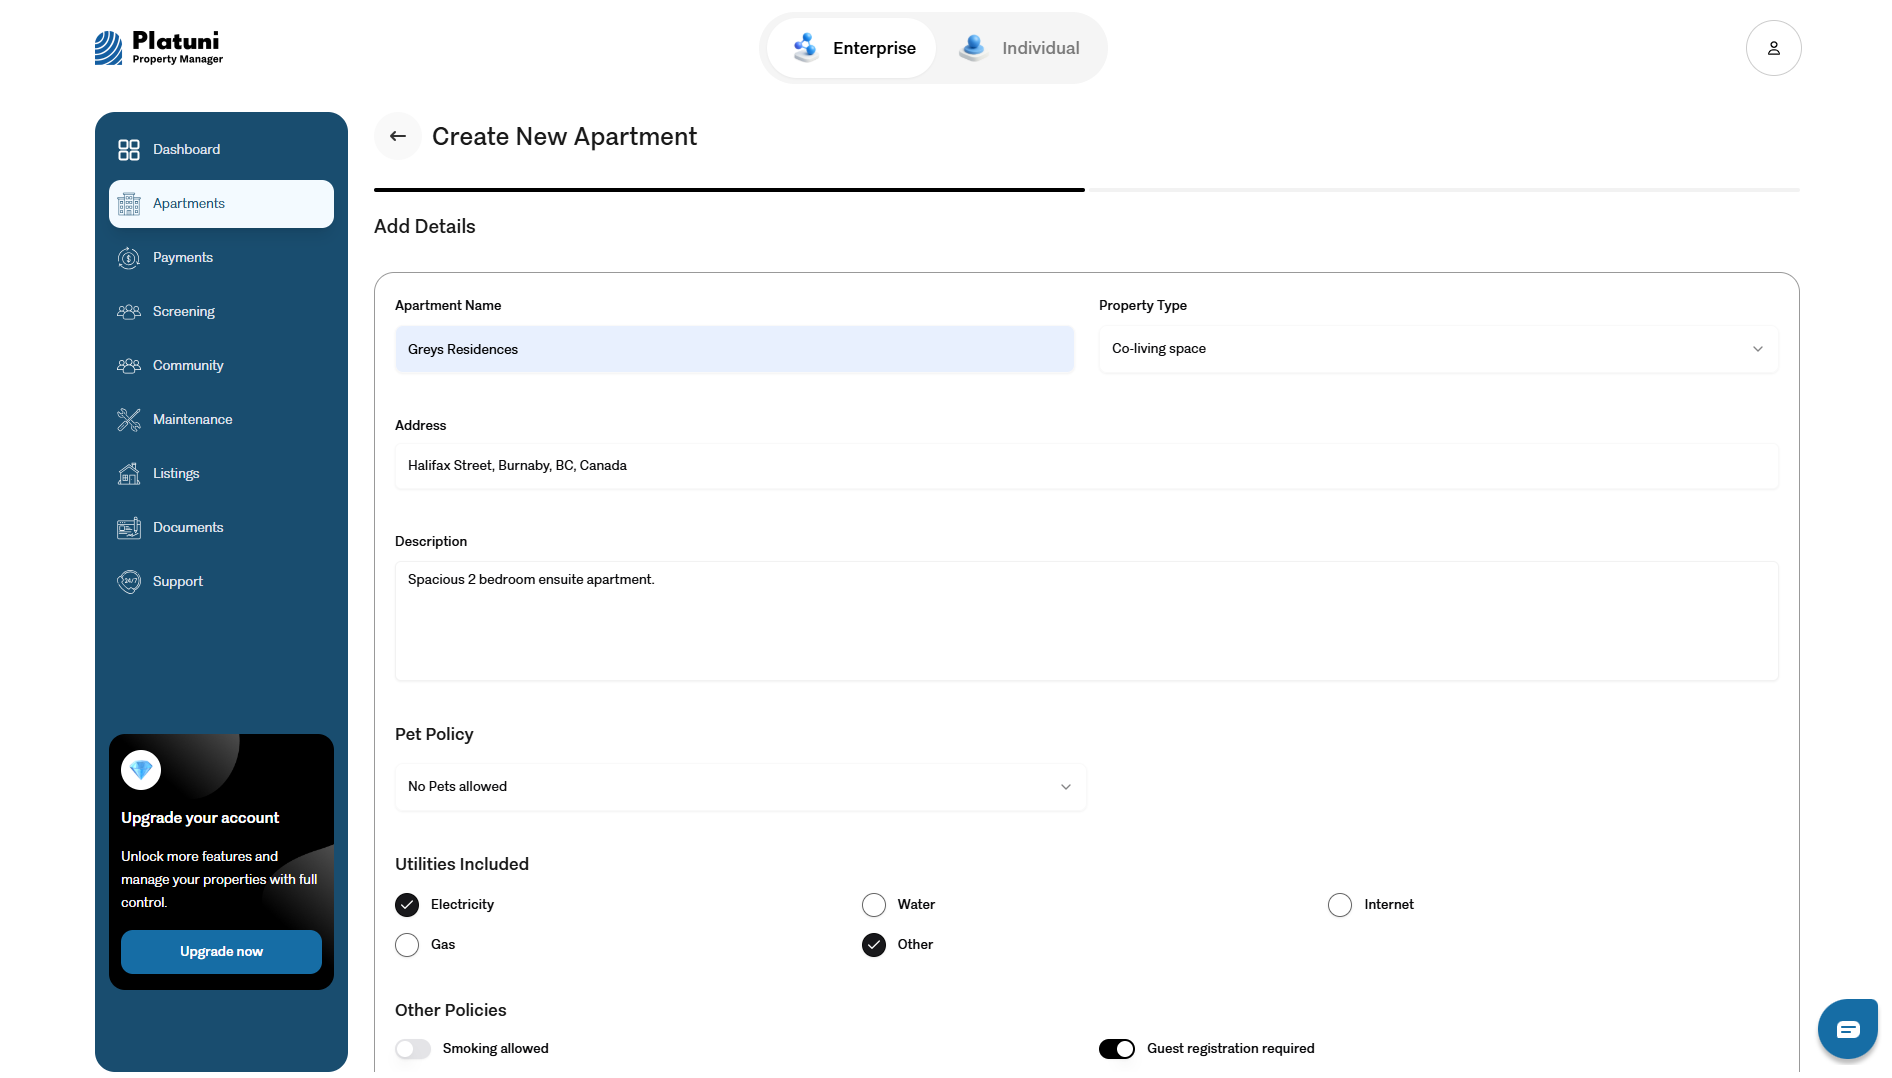Click into the Address input field
Viewport: 1892px width, 1078px height.
click(1086, 466)
